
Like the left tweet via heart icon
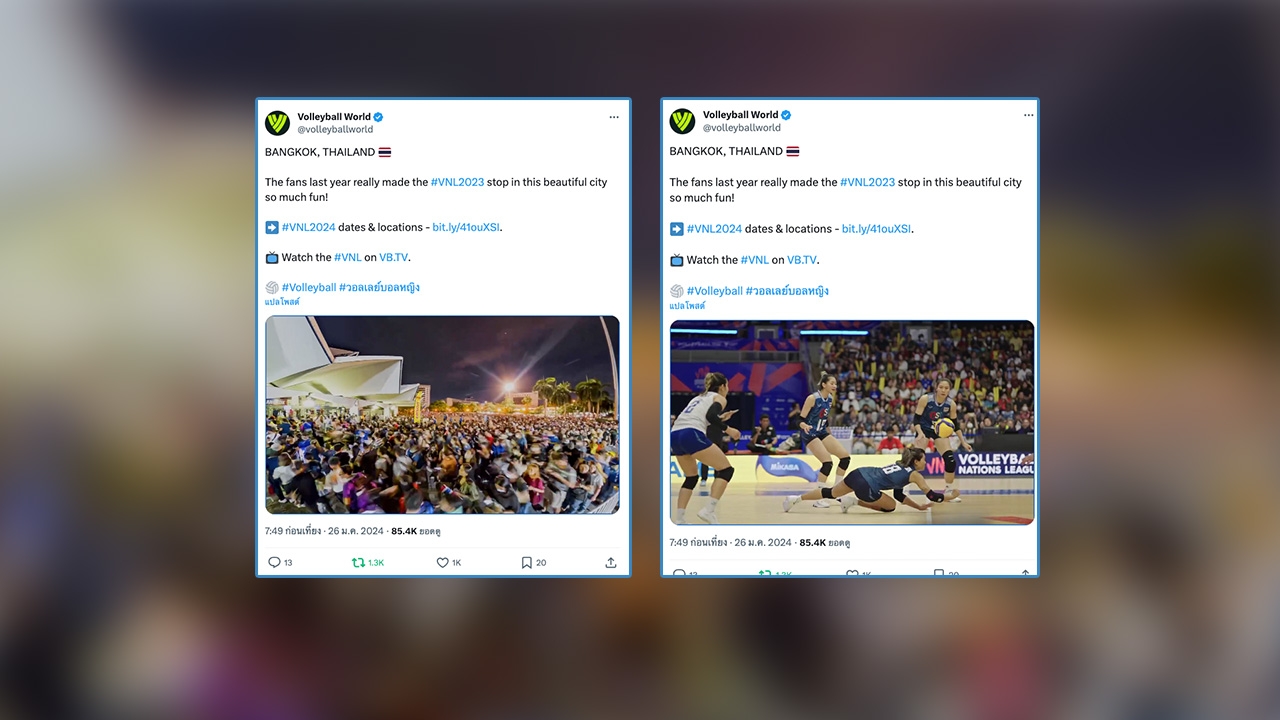click(x=442, y=563)
